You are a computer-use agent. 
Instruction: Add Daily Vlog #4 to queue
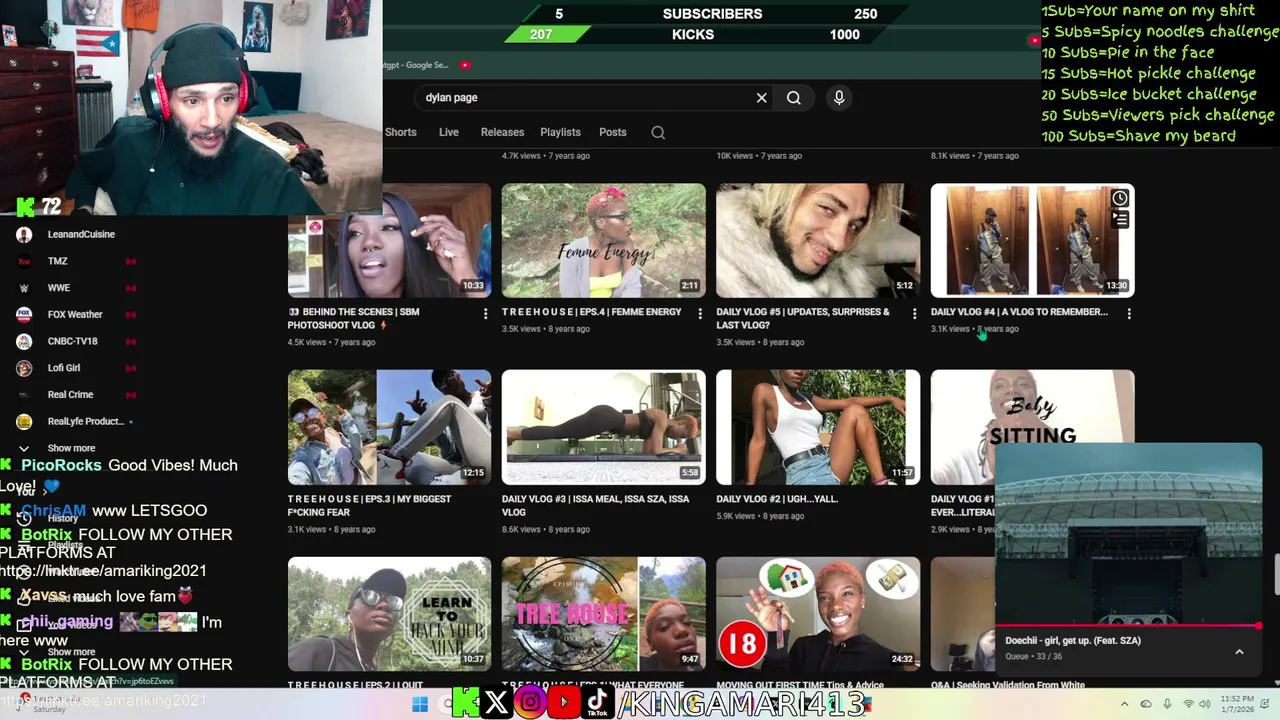1120,219
